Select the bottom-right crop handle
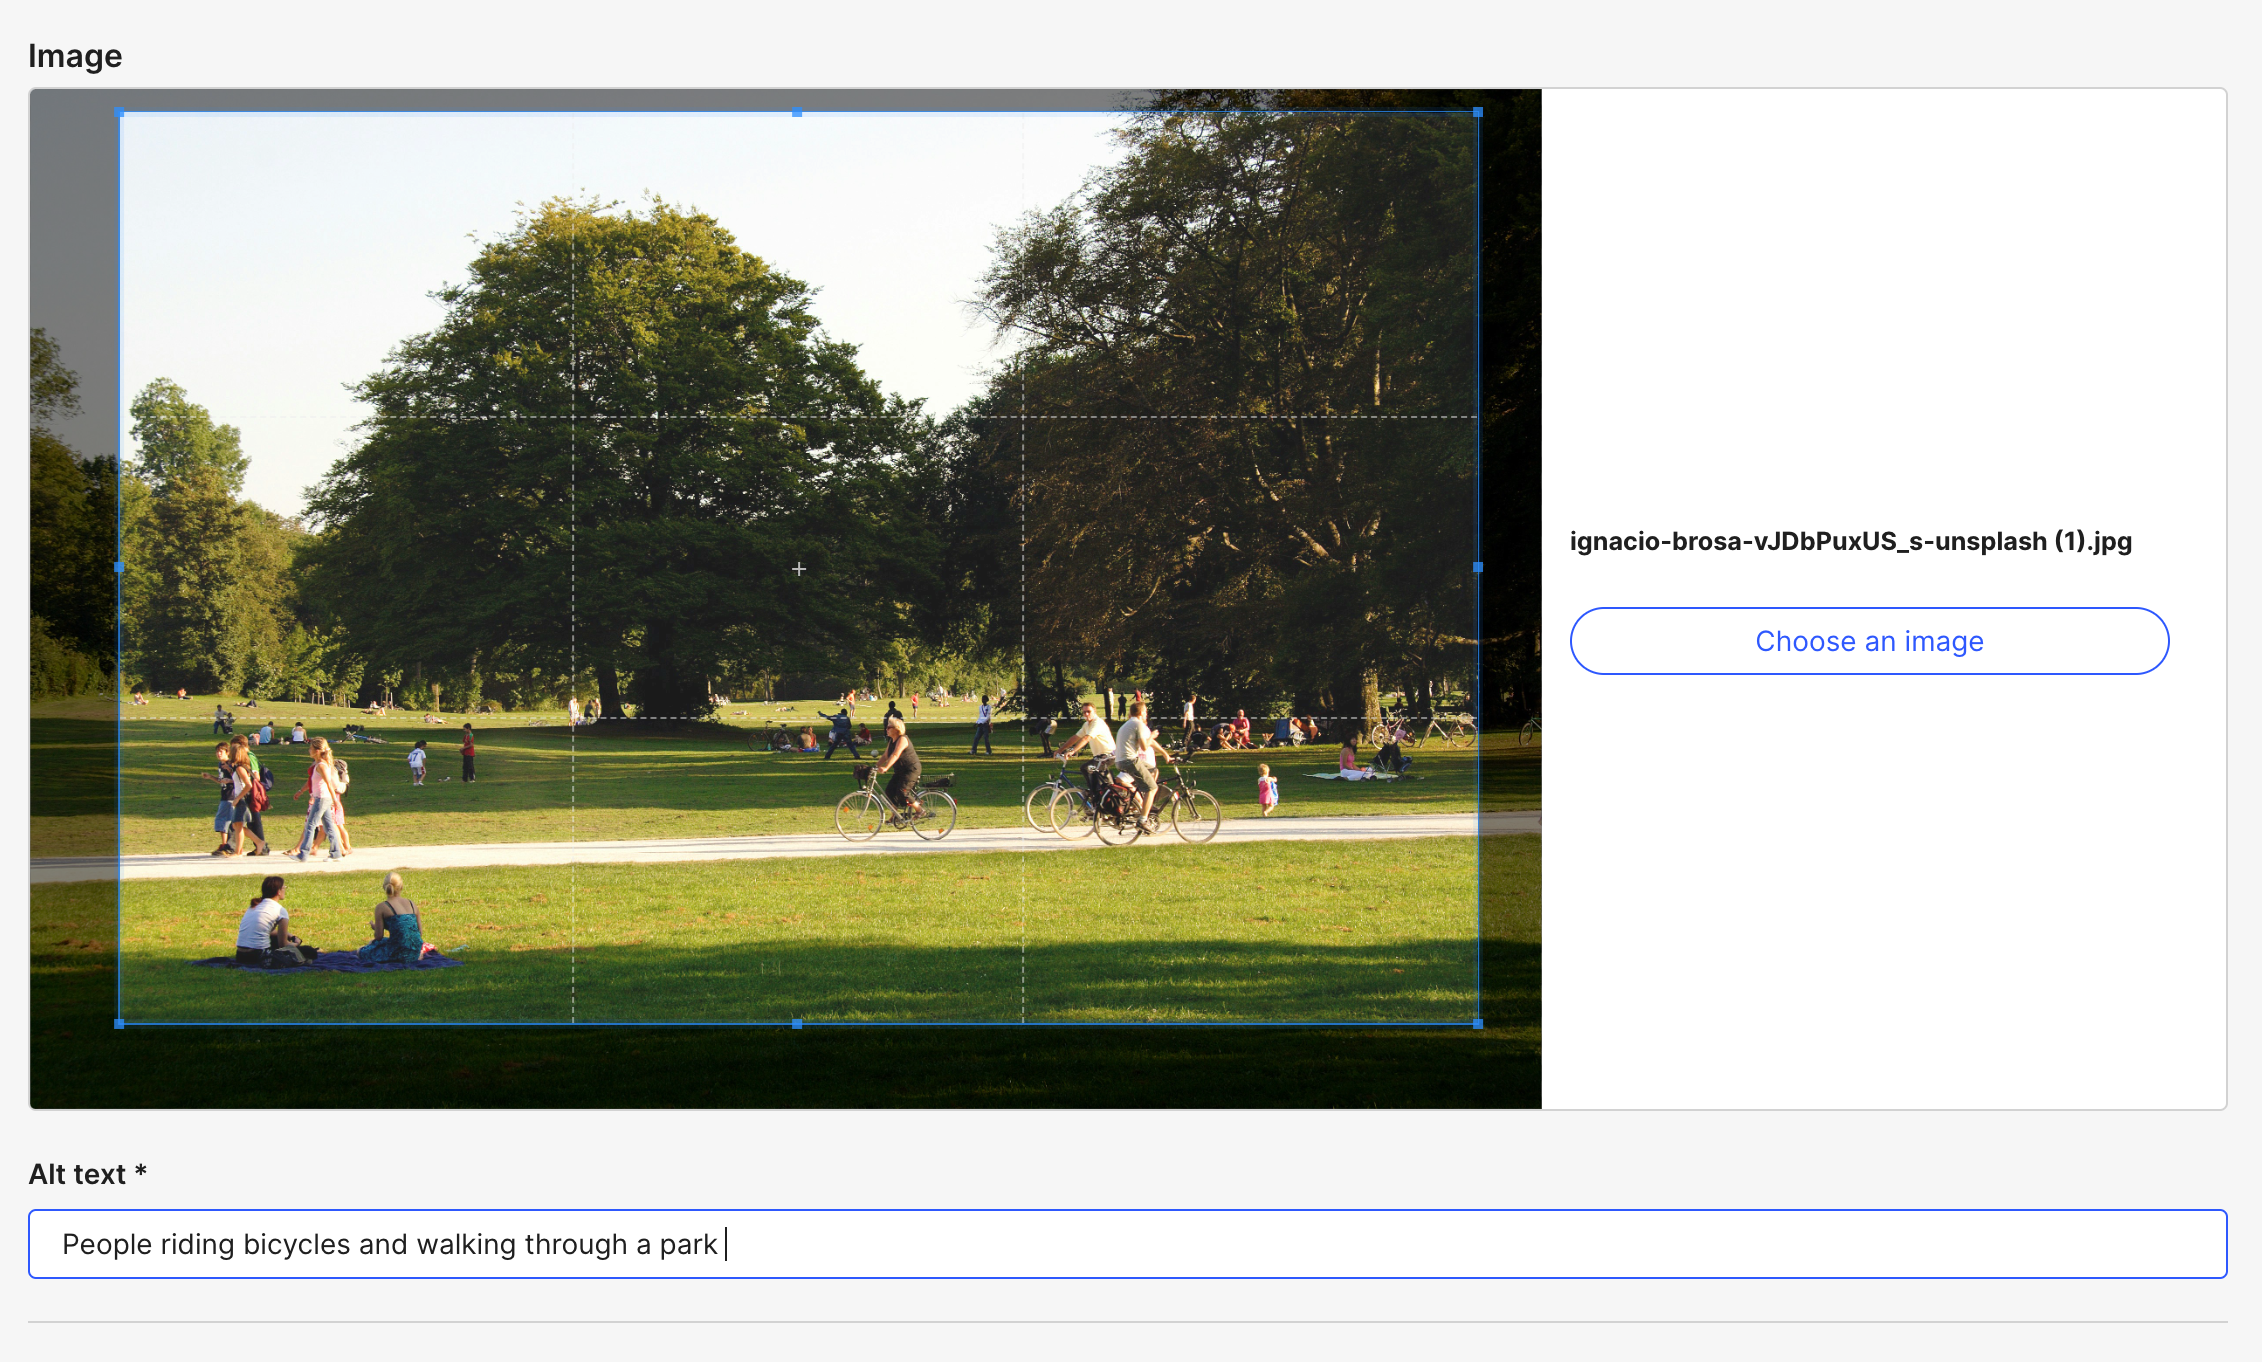The width and height of the screenshot is (2262, 1362). (1478, 1023)
